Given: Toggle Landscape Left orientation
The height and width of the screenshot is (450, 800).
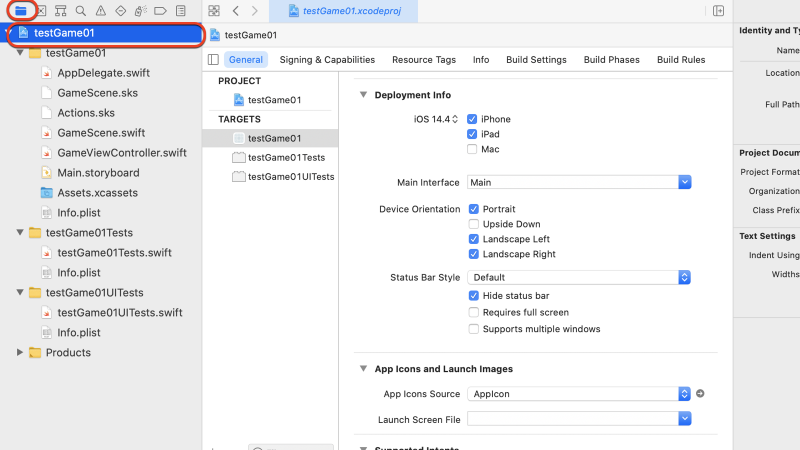Looking at the screenshot, I should (473, 239).
